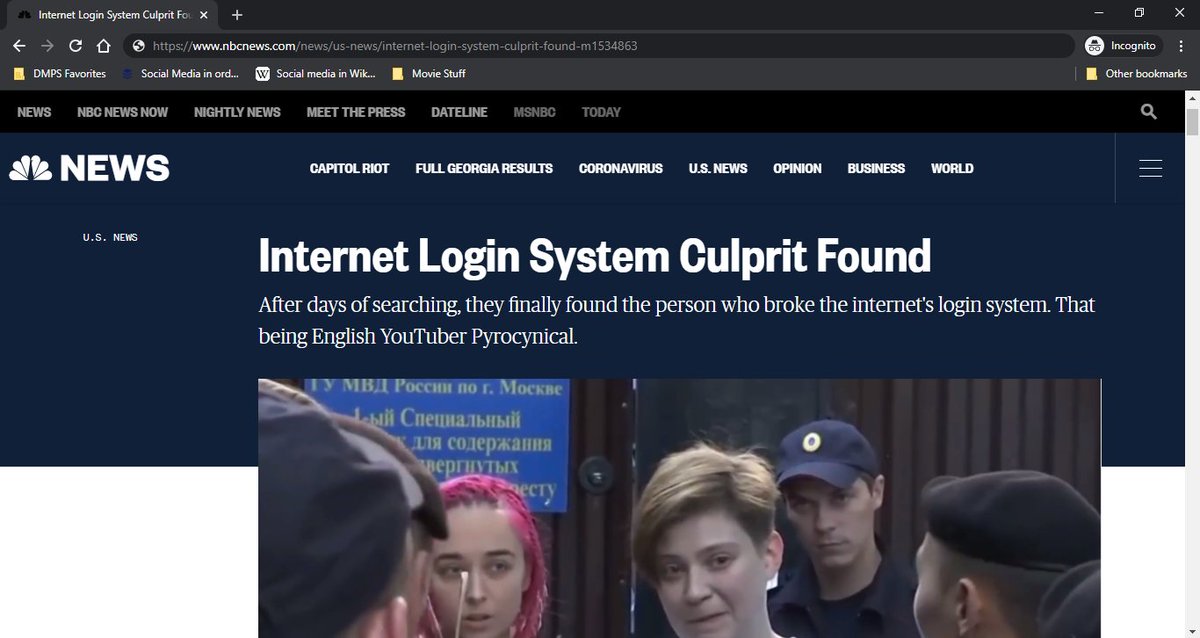Screen dimensions: 1200x638
Task: Open NIGHTLY NEWS in top bar
Action: [237, 112]
